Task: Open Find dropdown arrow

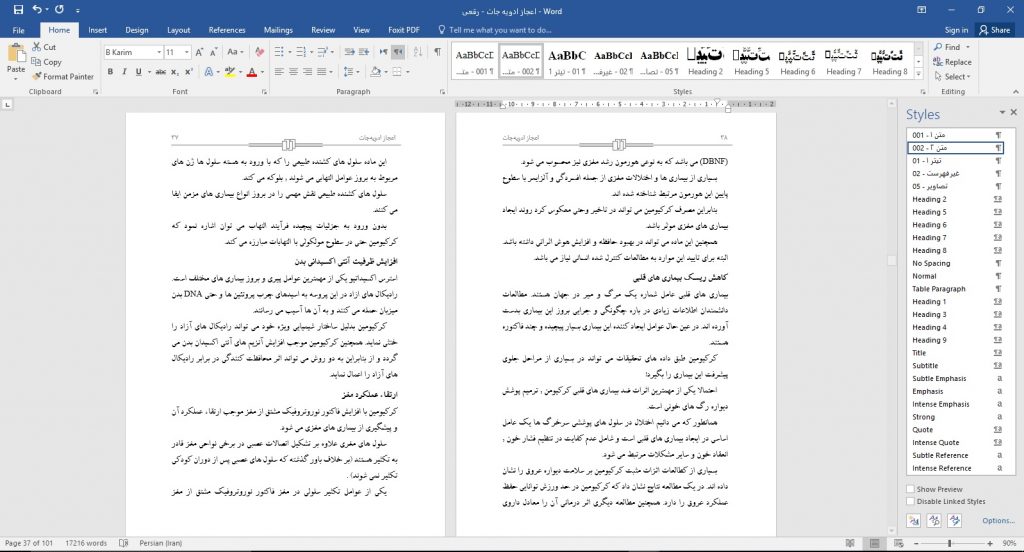Action: click(968, 47)
